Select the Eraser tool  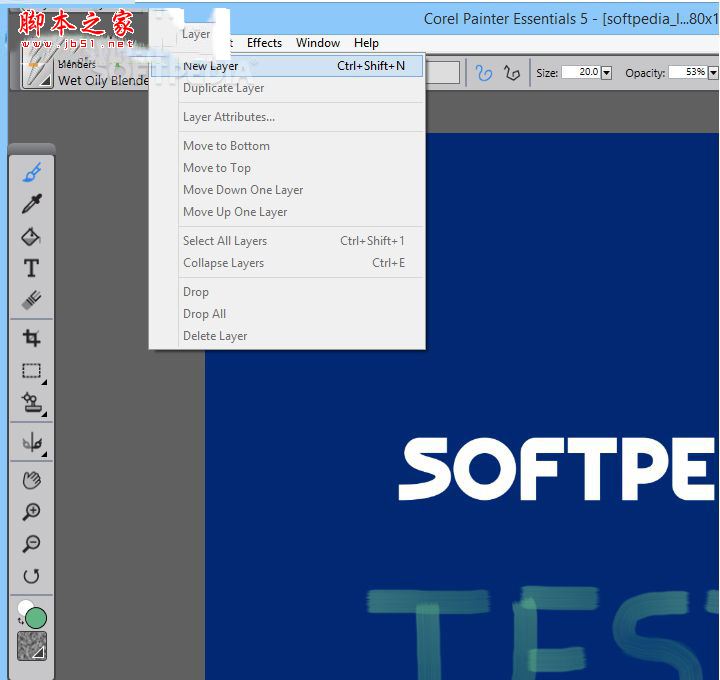pos(32,300)
